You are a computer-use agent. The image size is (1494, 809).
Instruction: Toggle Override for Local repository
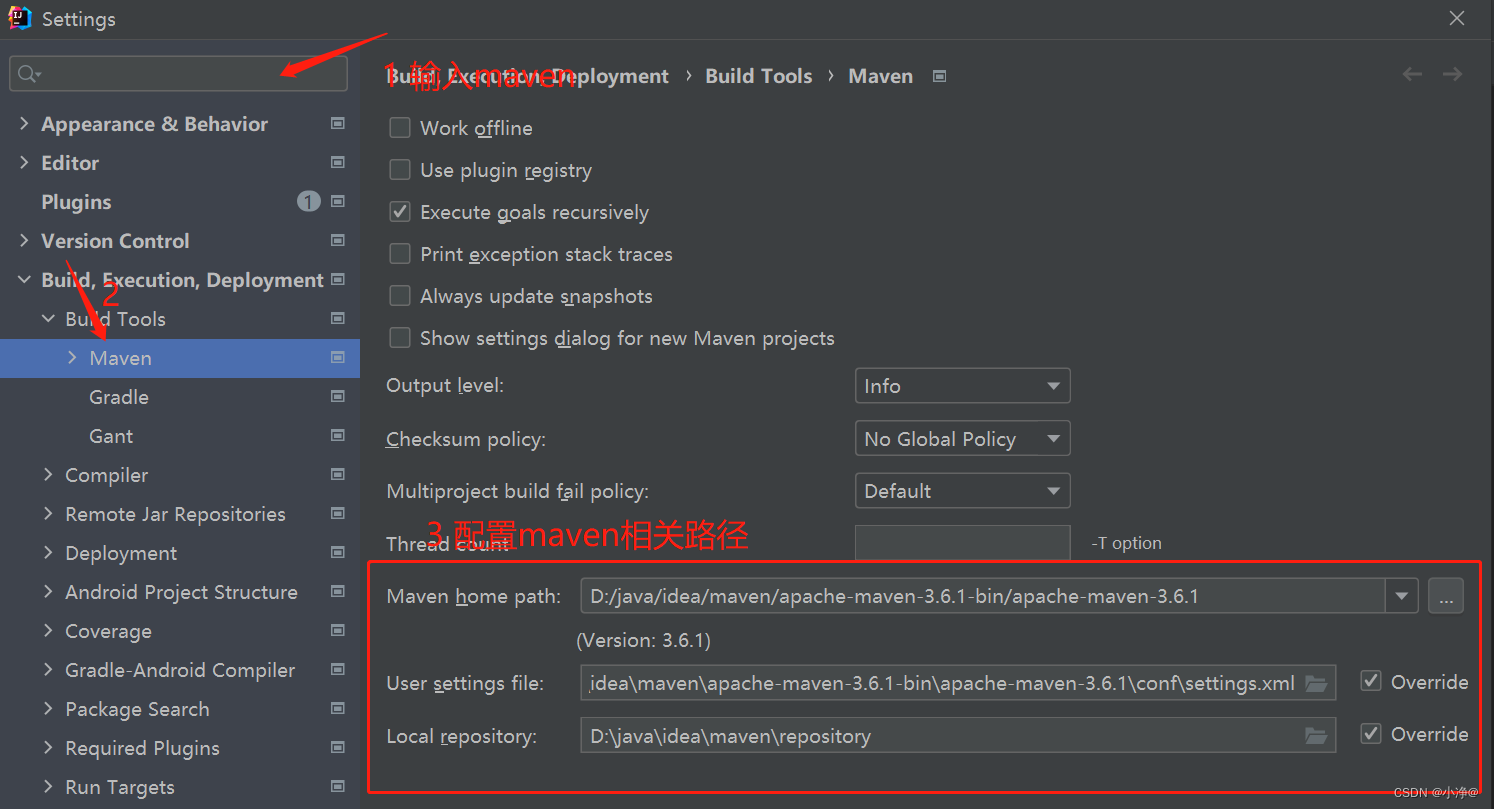click(x=1371, y=734)
